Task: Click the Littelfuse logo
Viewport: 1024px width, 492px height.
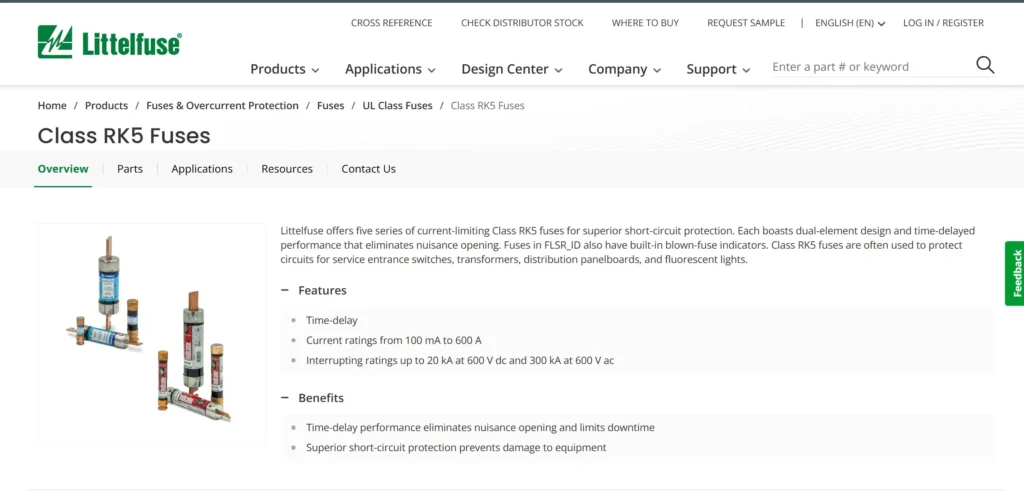Action: [x=110, y=42]
